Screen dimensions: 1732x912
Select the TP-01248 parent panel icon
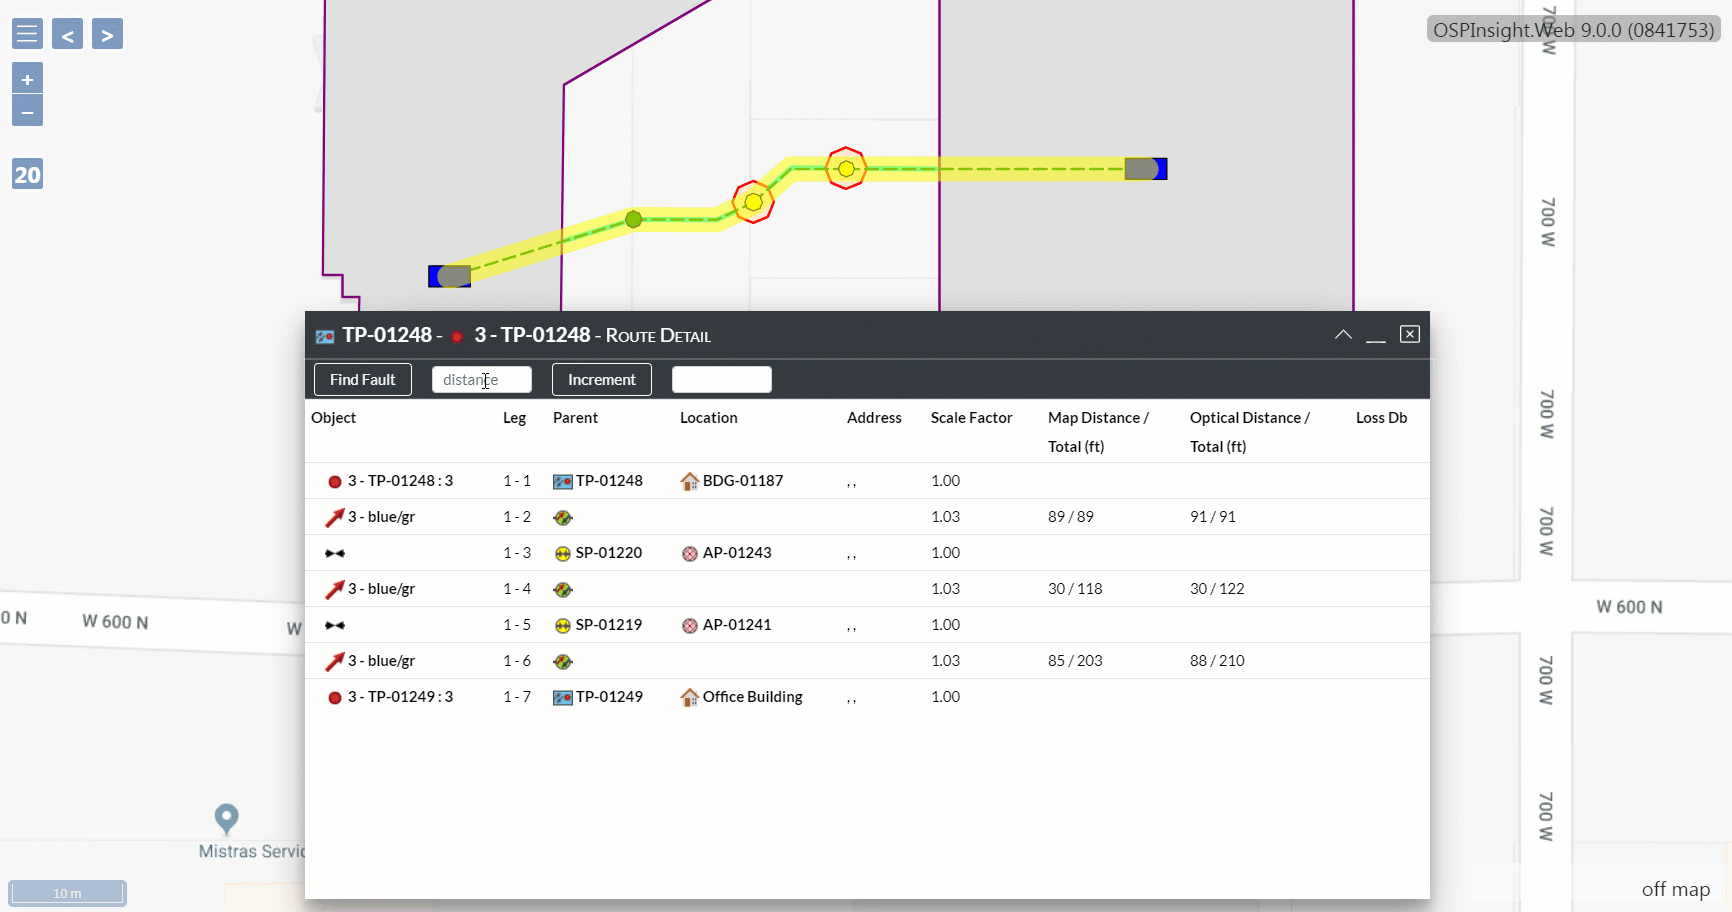click(563, 482)
